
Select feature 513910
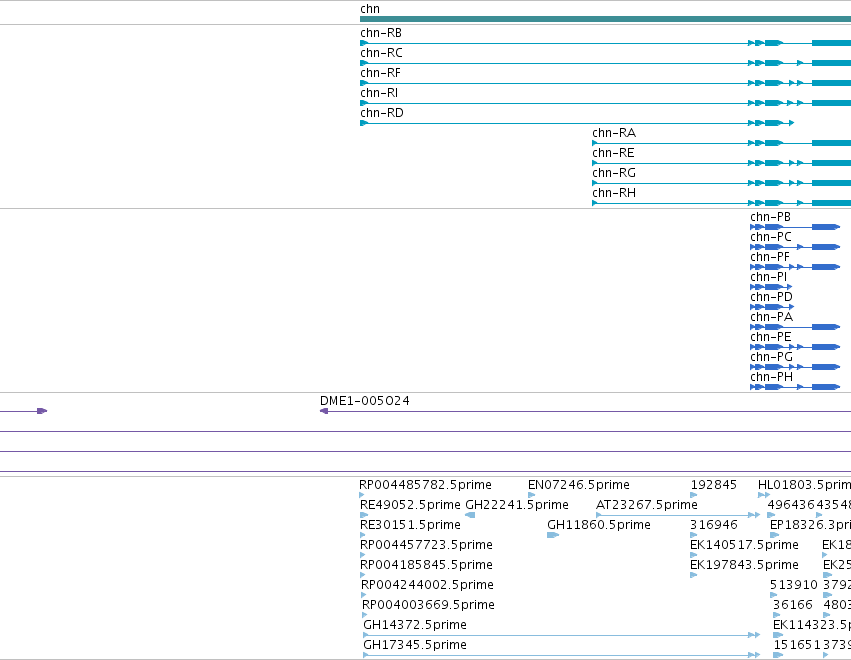click(793, 585)
